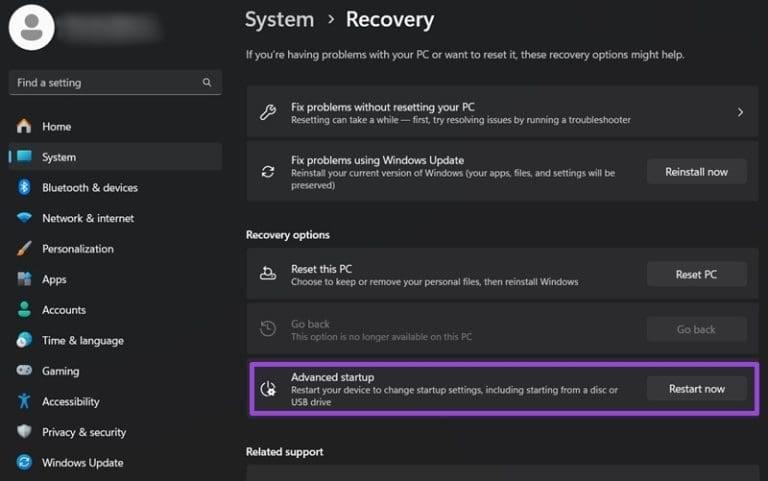Click the Privacy & security shield icon
The width and height of the screenshot is (768, 481).
click(24, 432)
